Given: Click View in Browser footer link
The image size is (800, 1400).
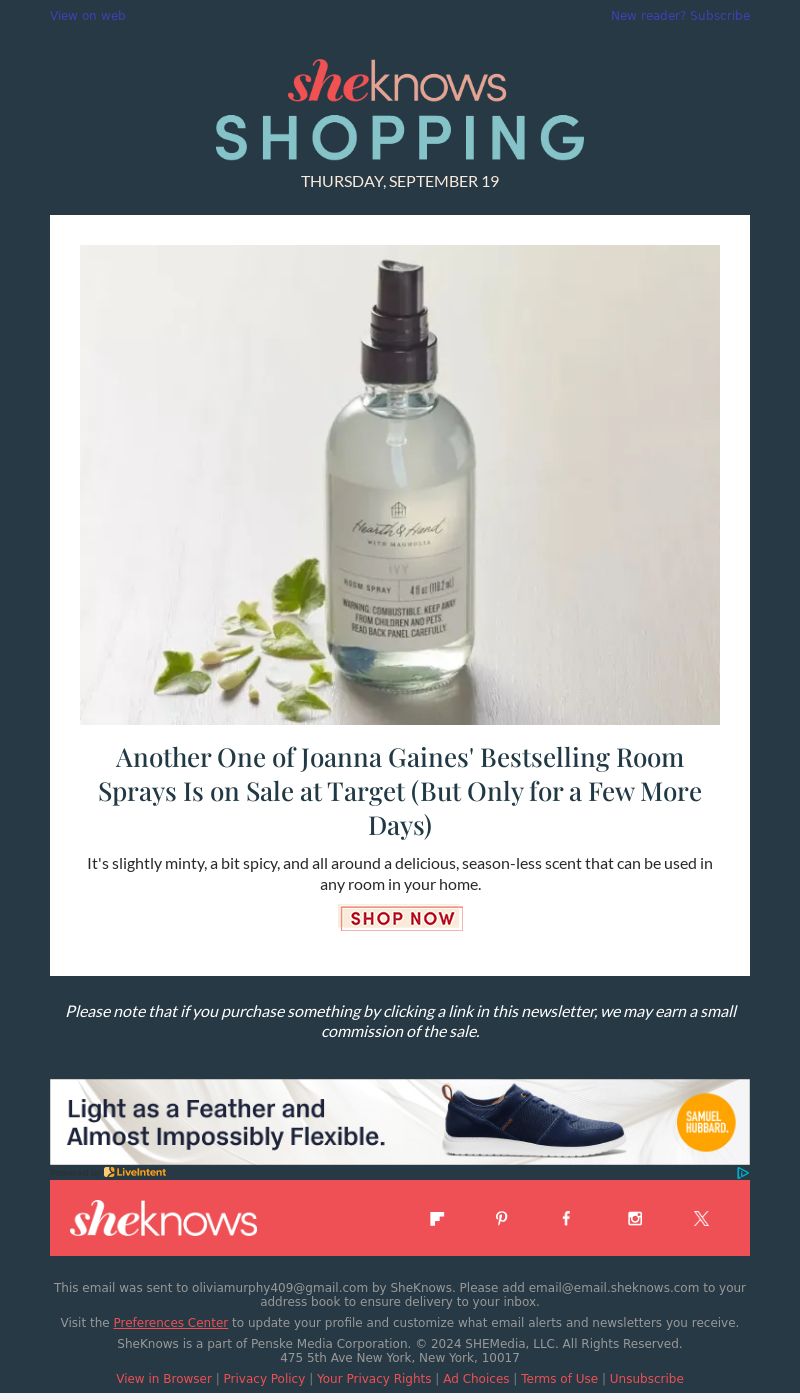Looking at the screenshot, I should (164, 1379).
